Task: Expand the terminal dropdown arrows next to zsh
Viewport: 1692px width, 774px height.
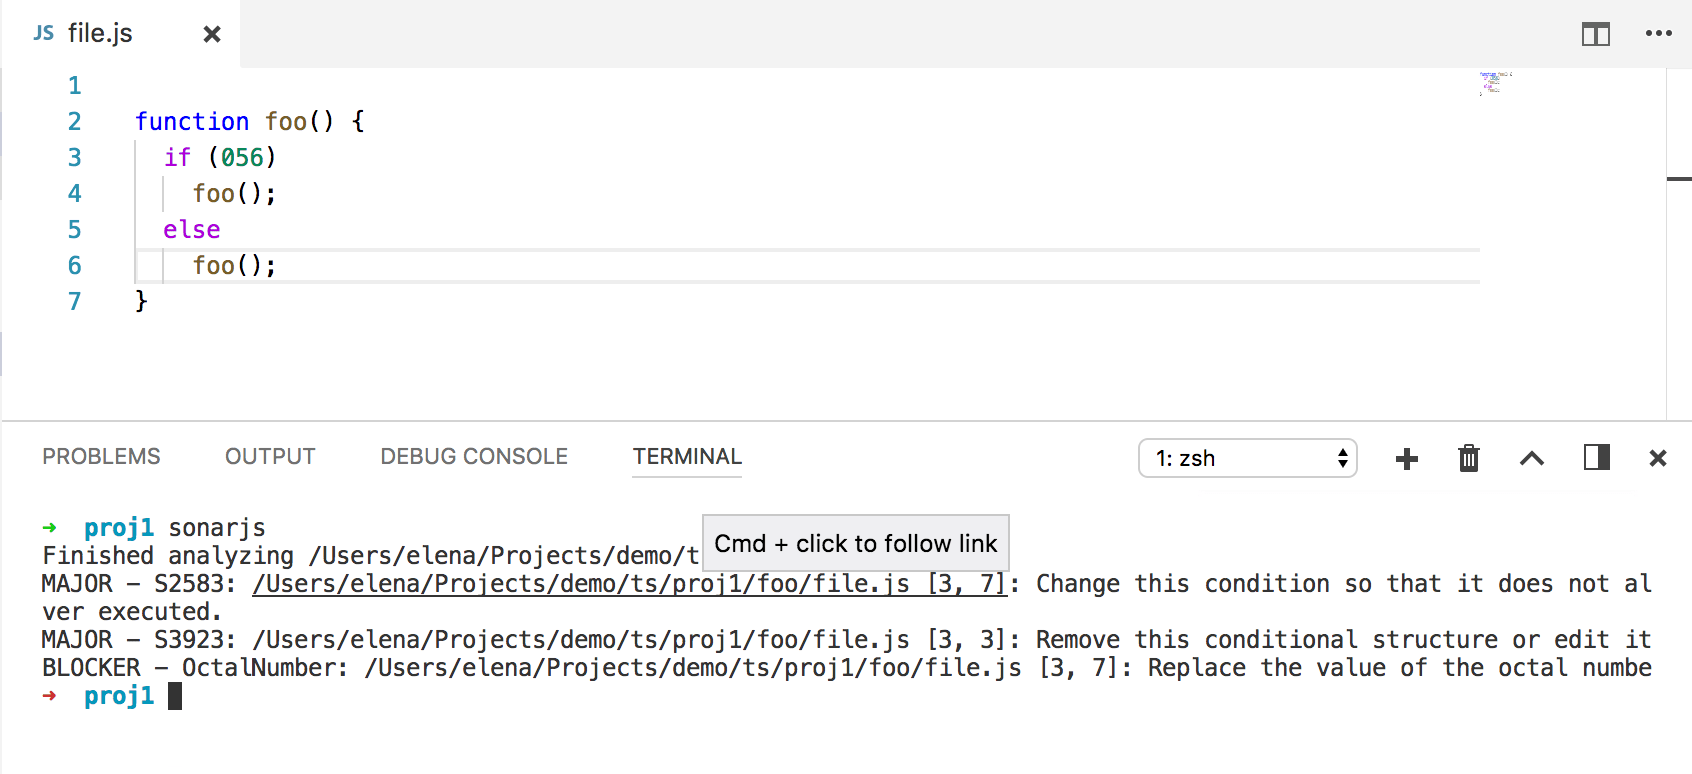Action: 1340,458
